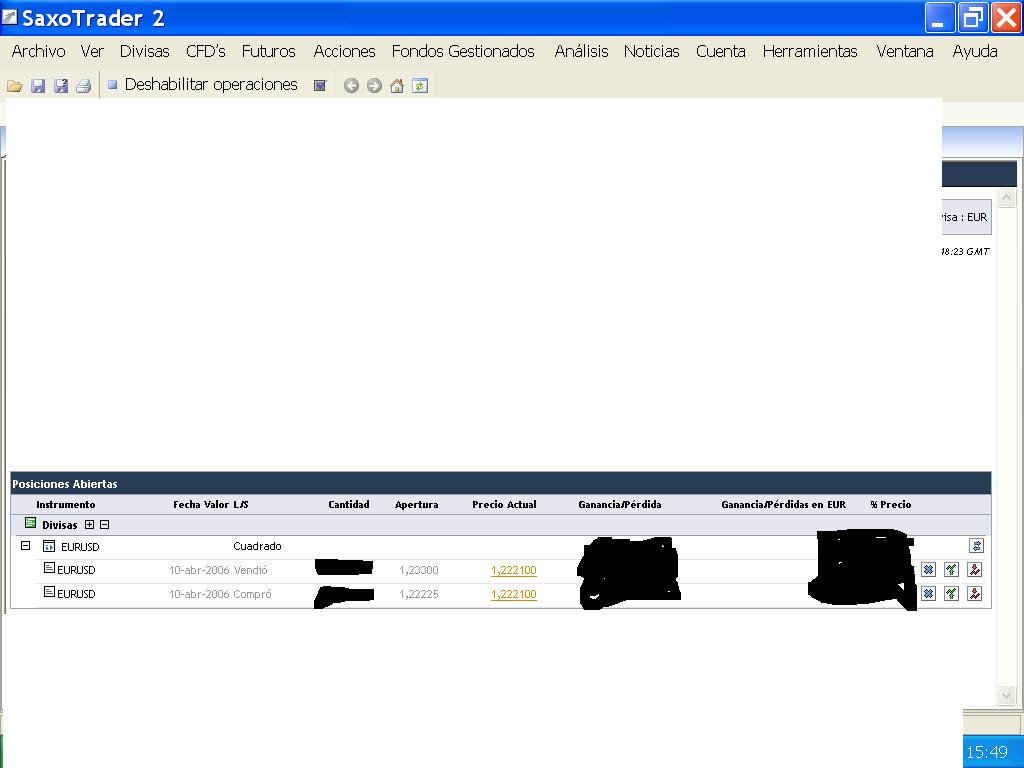Open the Futuros menu
This screenshot has height=768, width=1024.
tap(268, 52)
